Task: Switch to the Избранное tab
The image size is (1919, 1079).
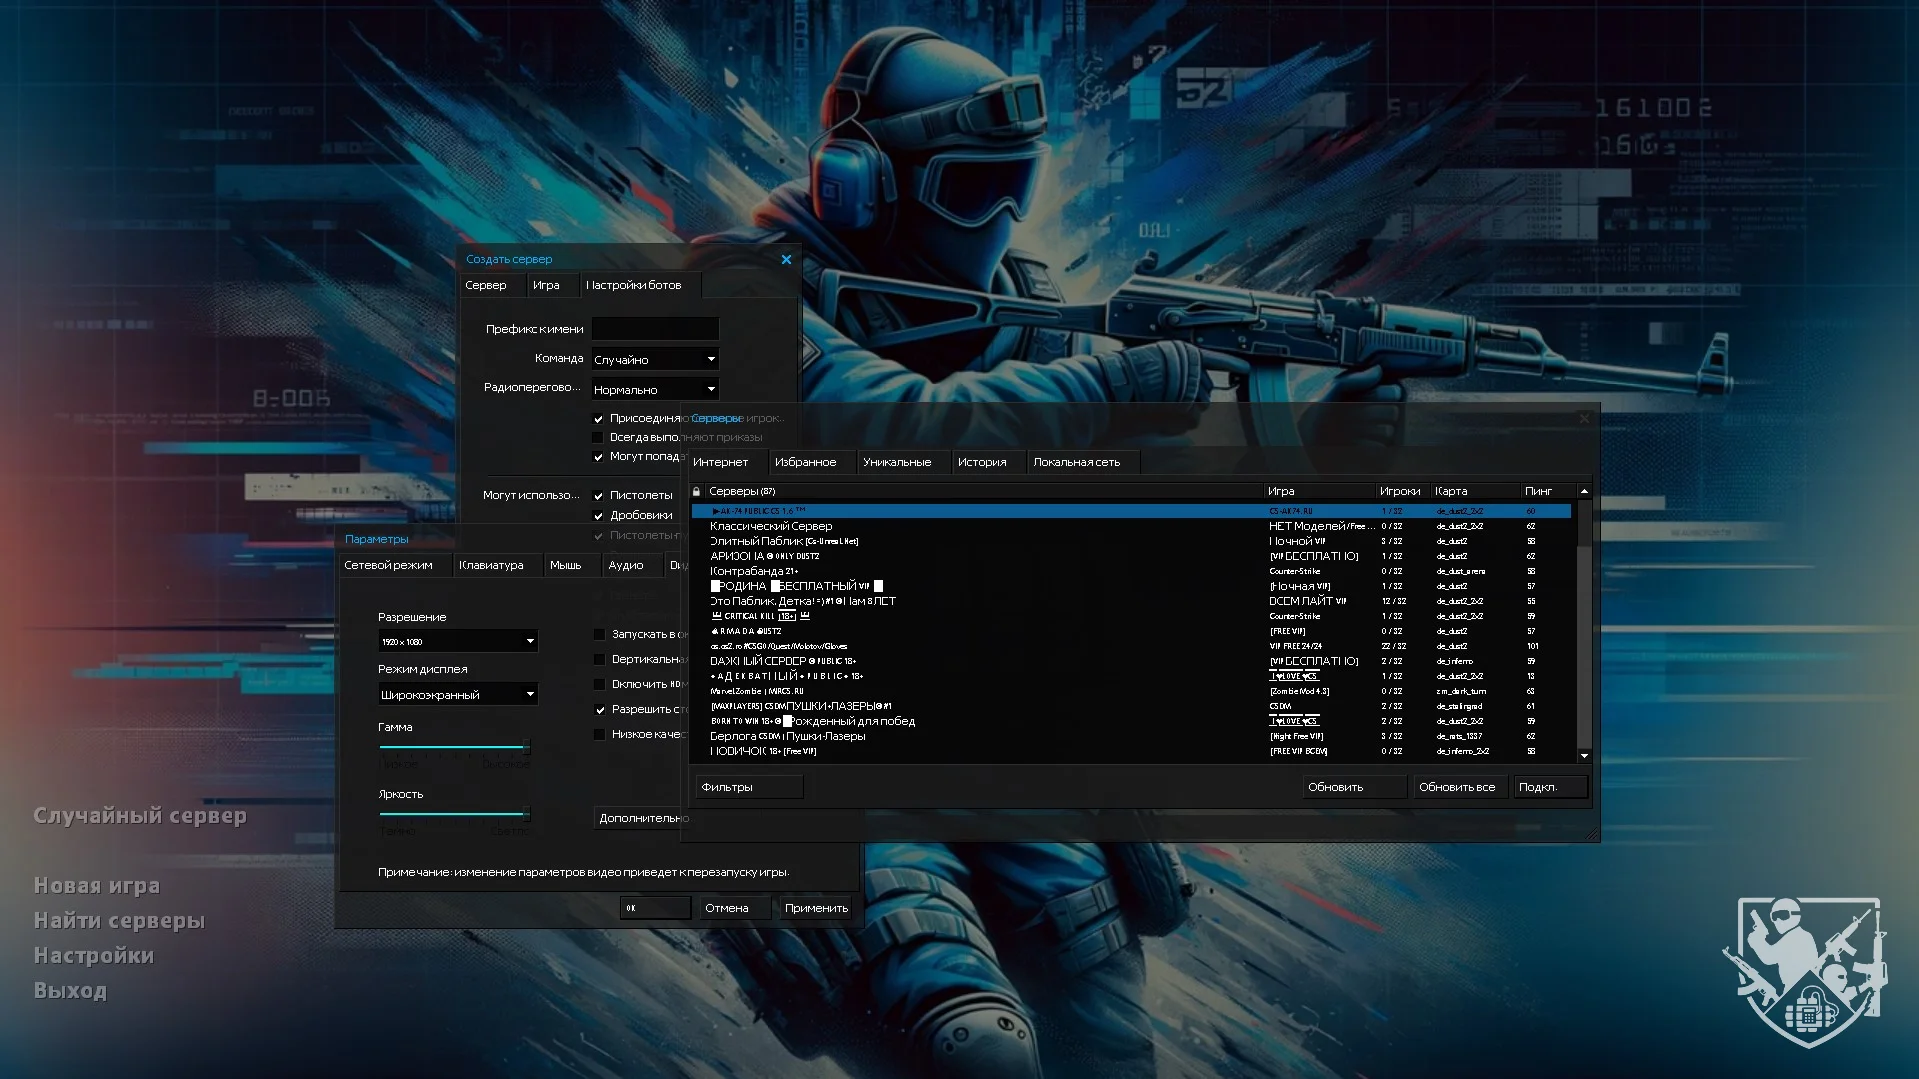Action: (x=805, y=462)
